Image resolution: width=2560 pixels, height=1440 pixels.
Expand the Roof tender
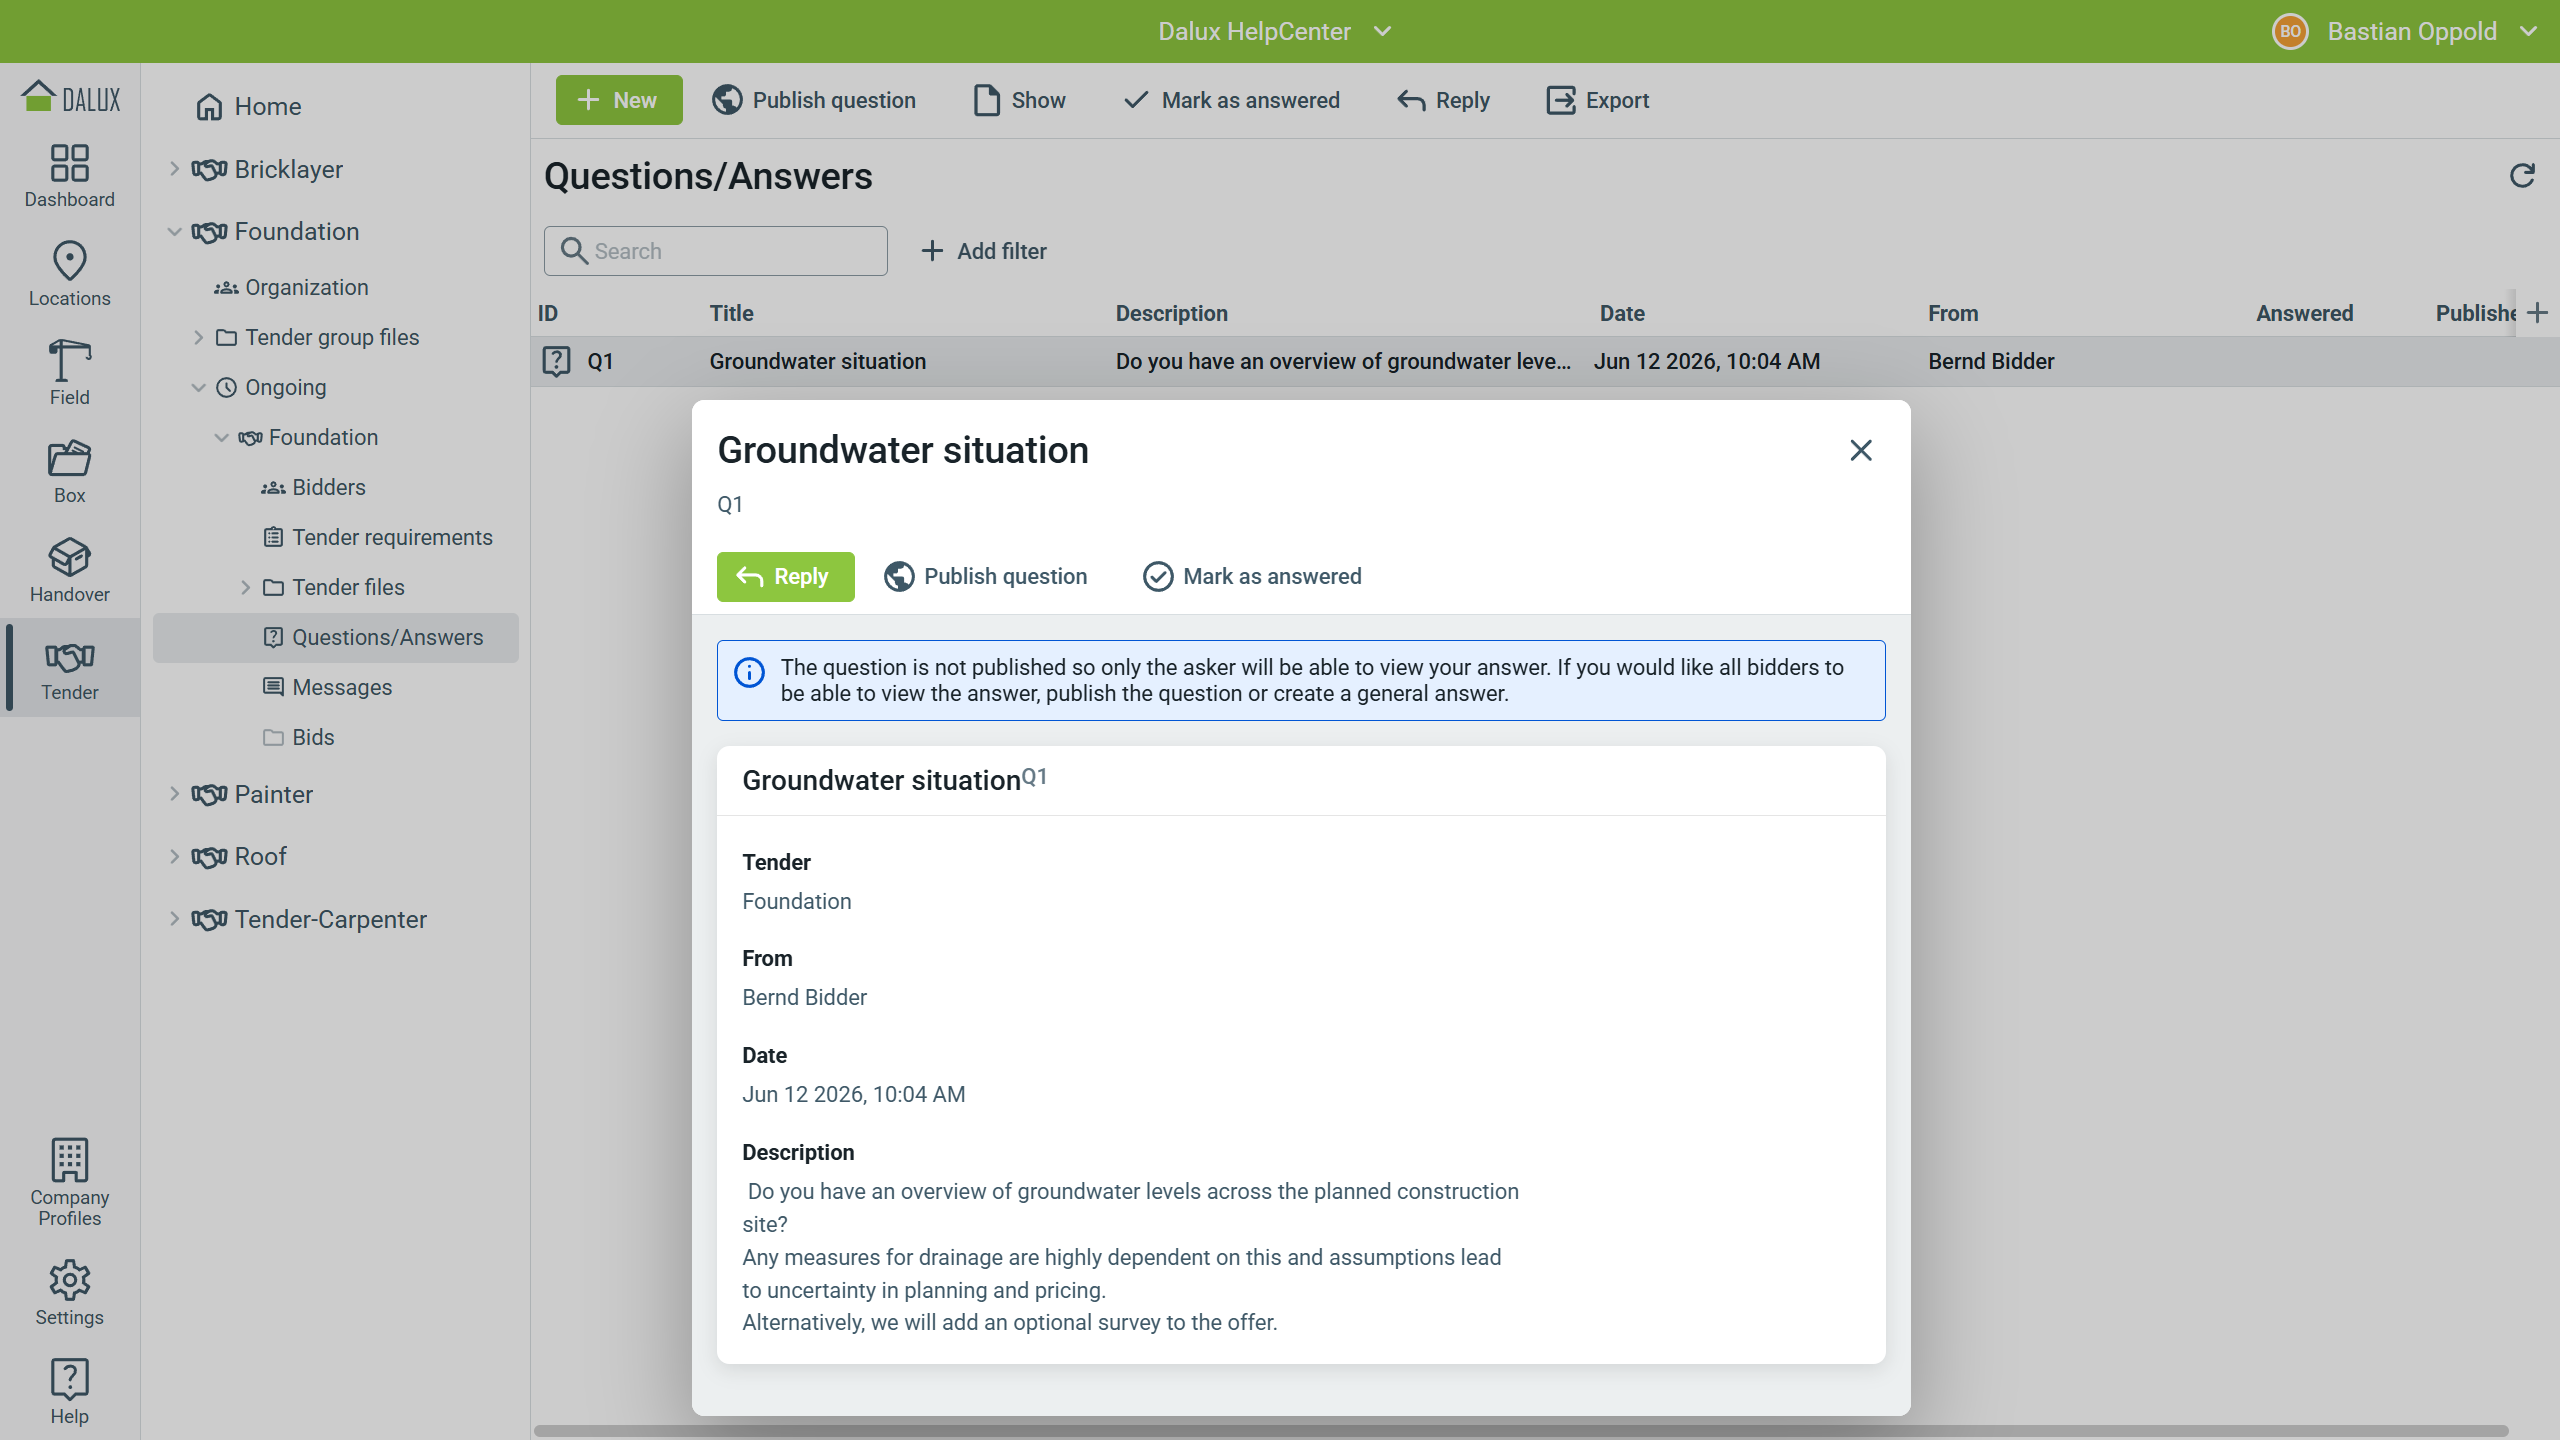pyautogui.click(x=174, y=856)
